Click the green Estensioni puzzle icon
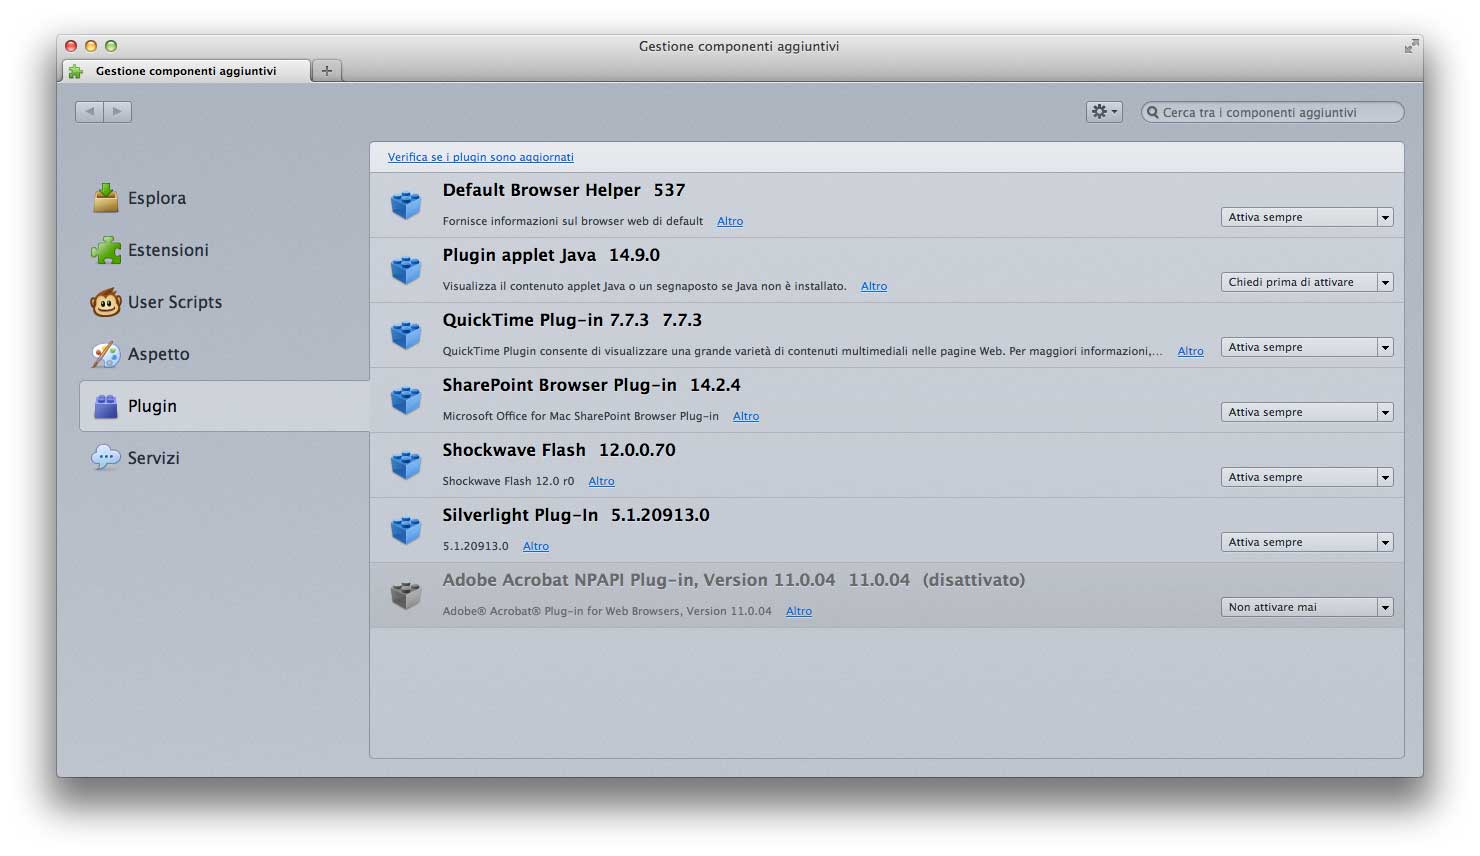Image resolution: width=1480 pixels, height=856 pixels. tap(106, 250)
